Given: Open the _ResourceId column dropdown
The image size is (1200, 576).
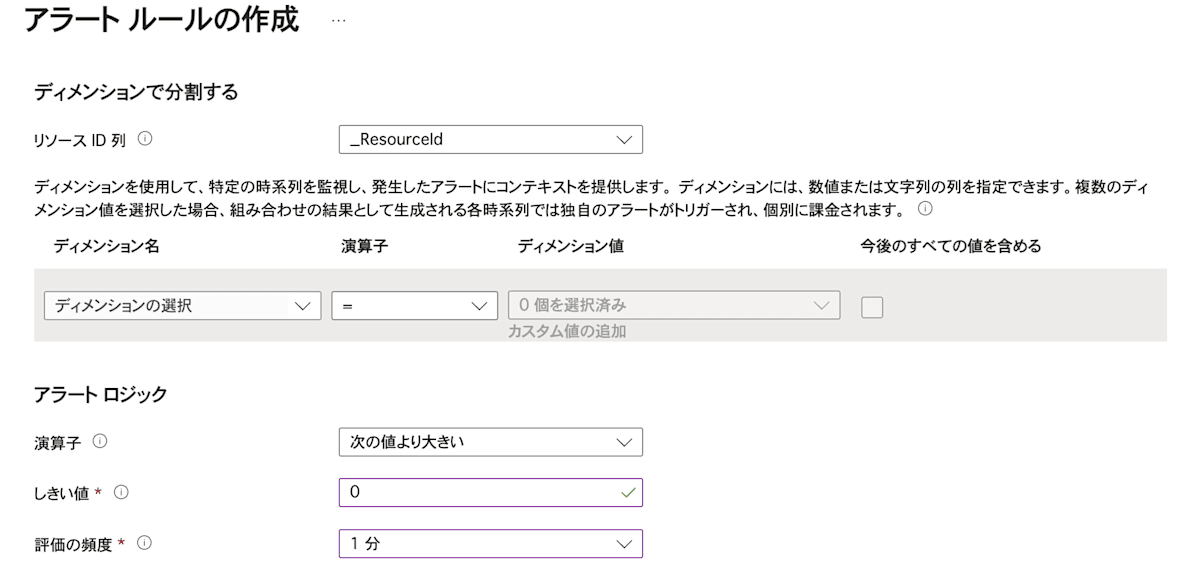Looking at the screenshot, I should tap(491, 139).
